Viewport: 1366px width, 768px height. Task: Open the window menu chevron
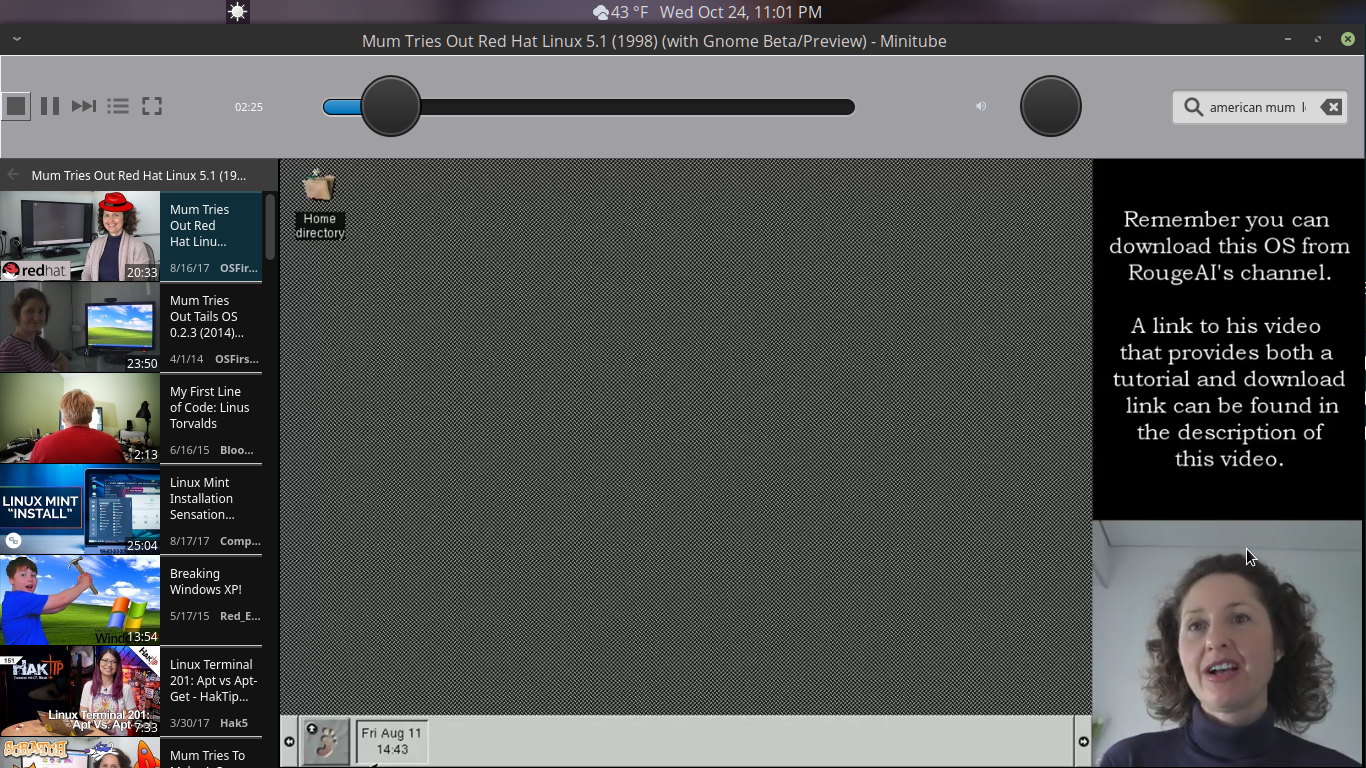tap(17, 40)
